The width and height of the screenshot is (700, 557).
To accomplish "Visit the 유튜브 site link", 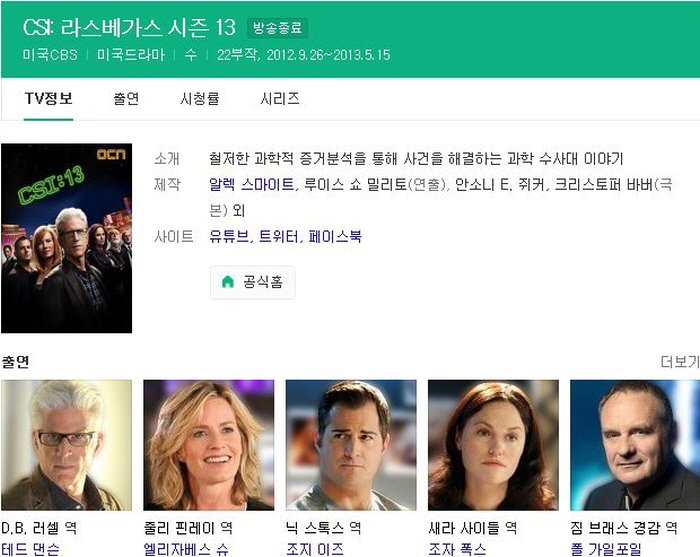I will coord(229,236).
